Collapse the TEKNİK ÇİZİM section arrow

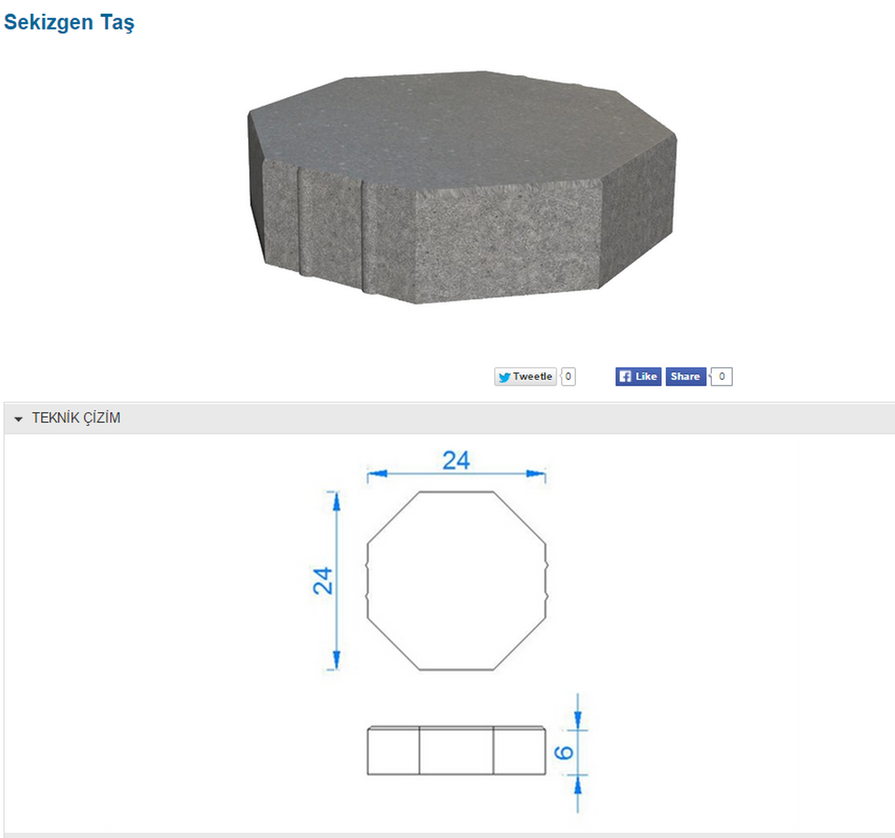tap(18, 419)
